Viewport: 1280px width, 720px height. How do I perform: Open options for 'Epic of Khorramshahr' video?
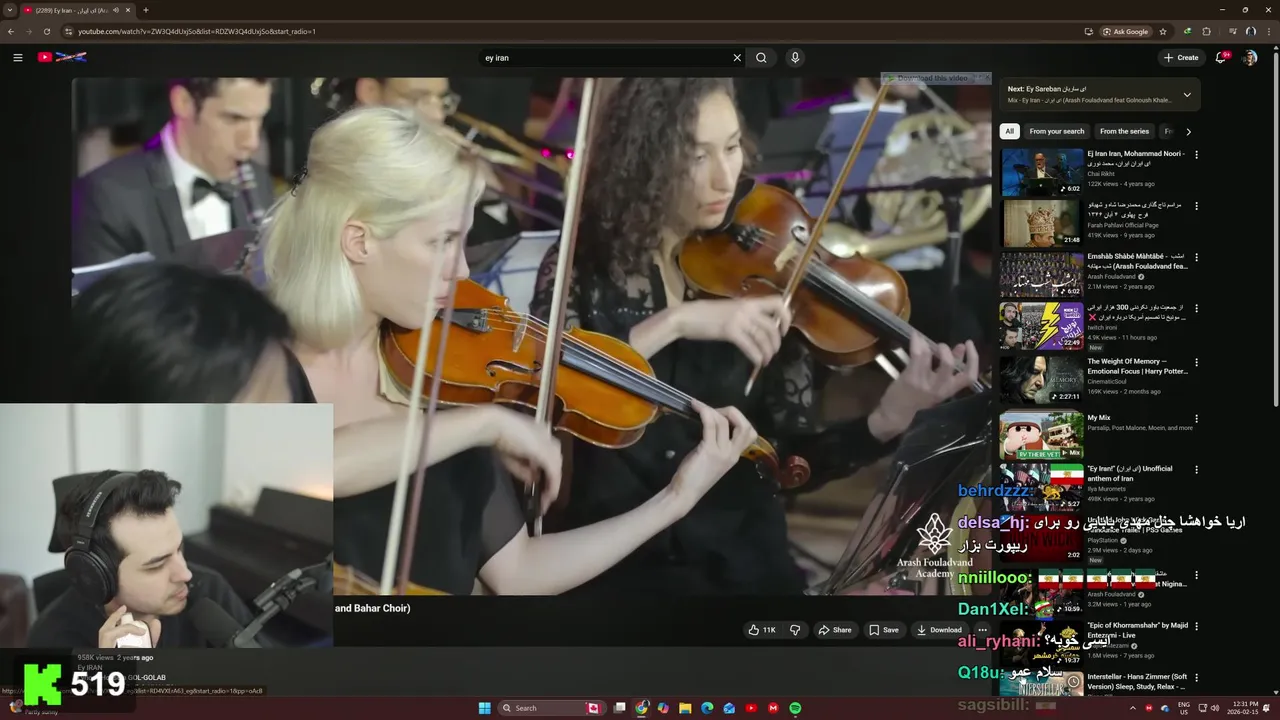[x=1196, y=627]
